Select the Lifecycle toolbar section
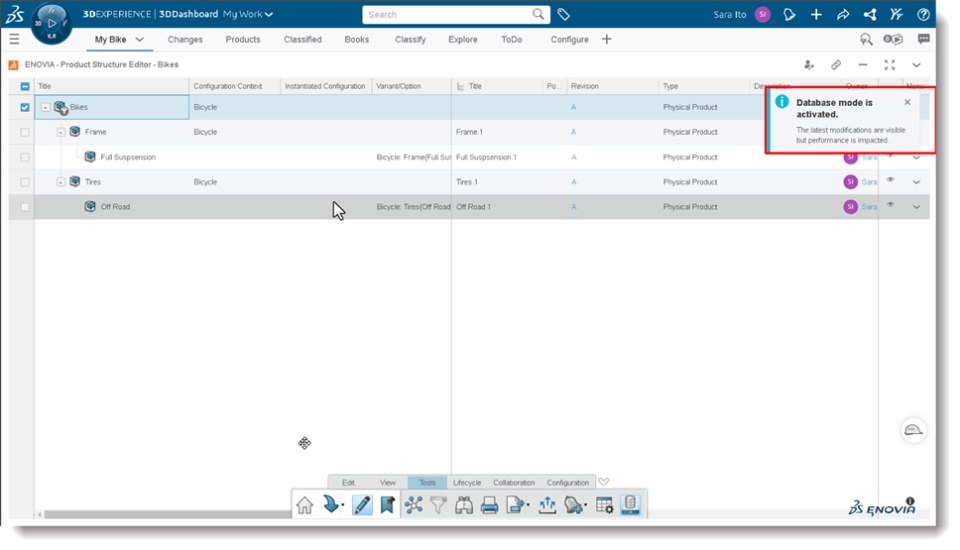The width and height of the screenshot is (960, 550). point(467,483)
